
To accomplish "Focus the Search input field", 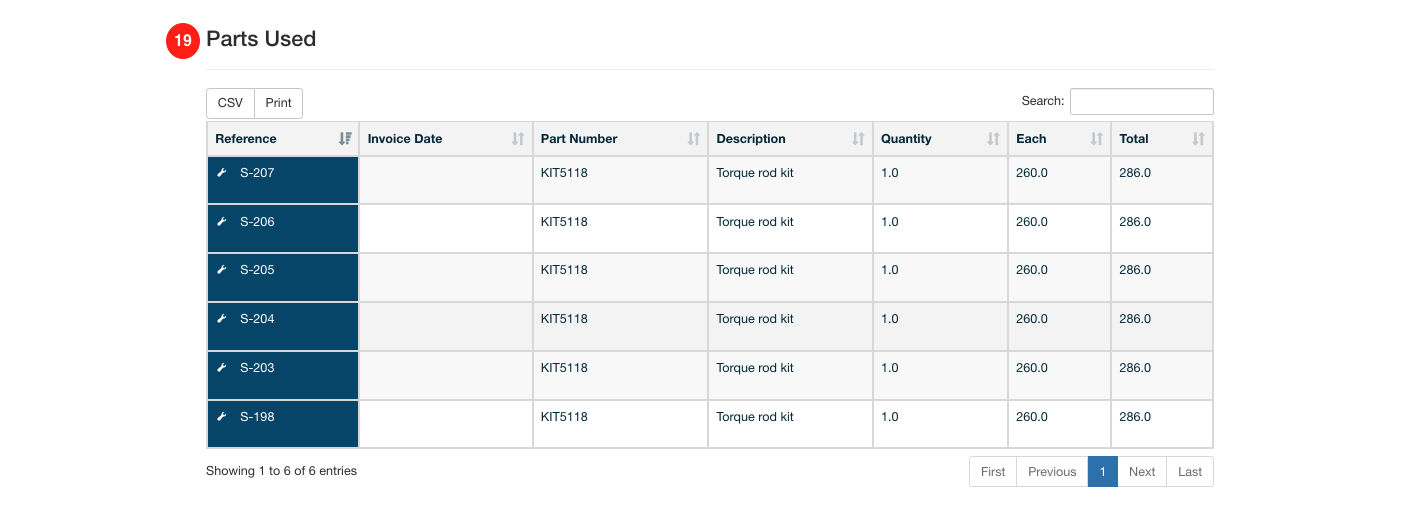I will click(1142, 101).
